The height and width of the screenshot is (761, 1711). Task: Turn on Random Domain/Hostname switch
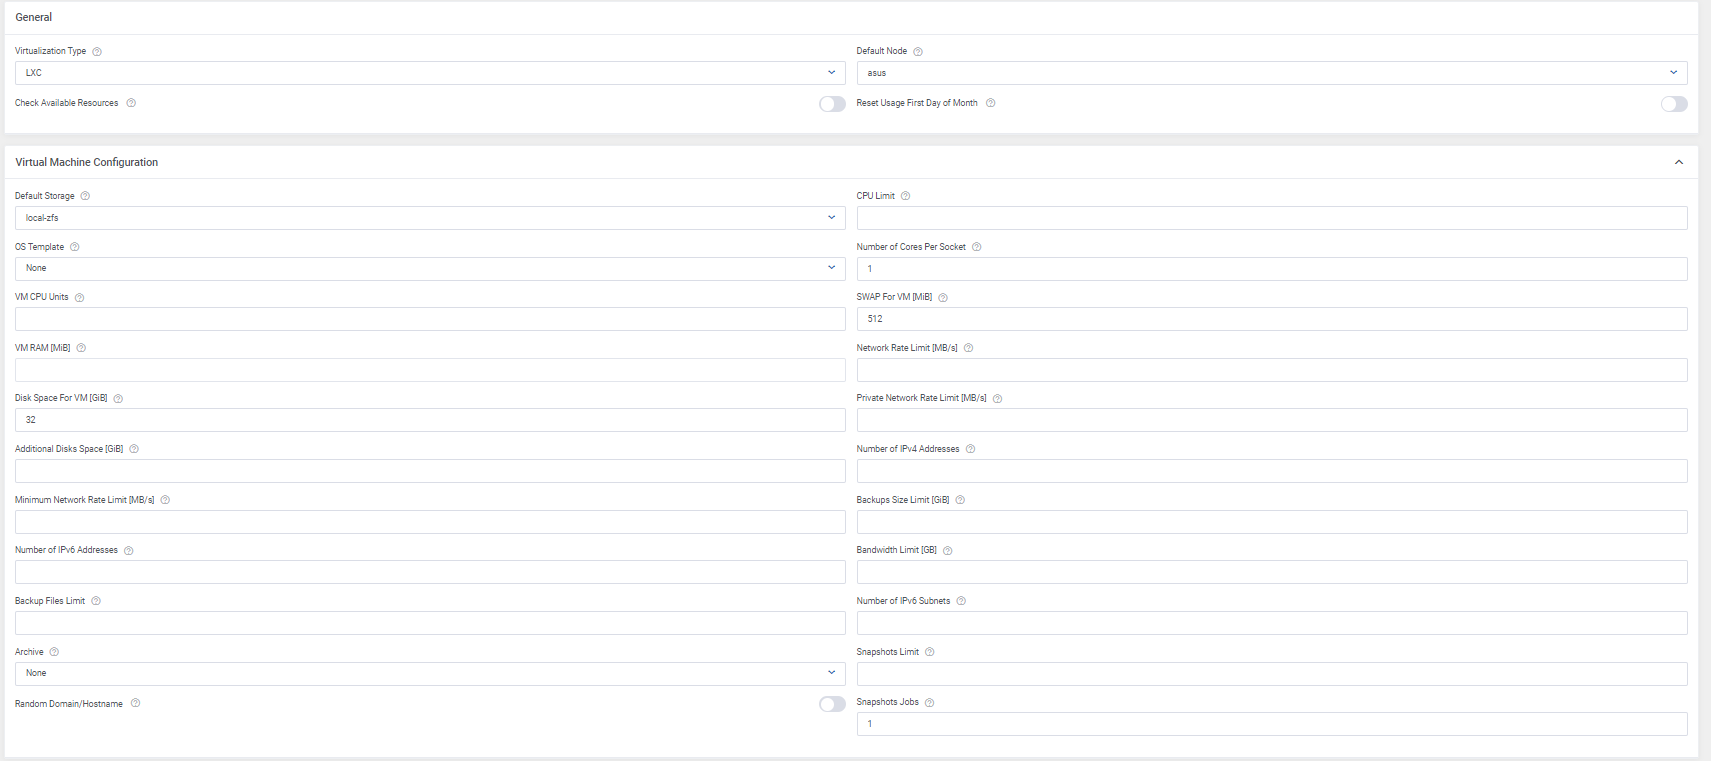pos(832,704)
